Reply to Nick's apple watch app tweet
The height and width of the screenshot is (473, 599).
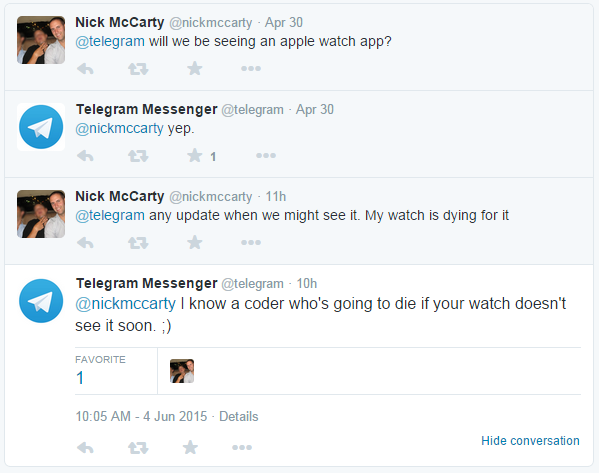tap(85, 69)
